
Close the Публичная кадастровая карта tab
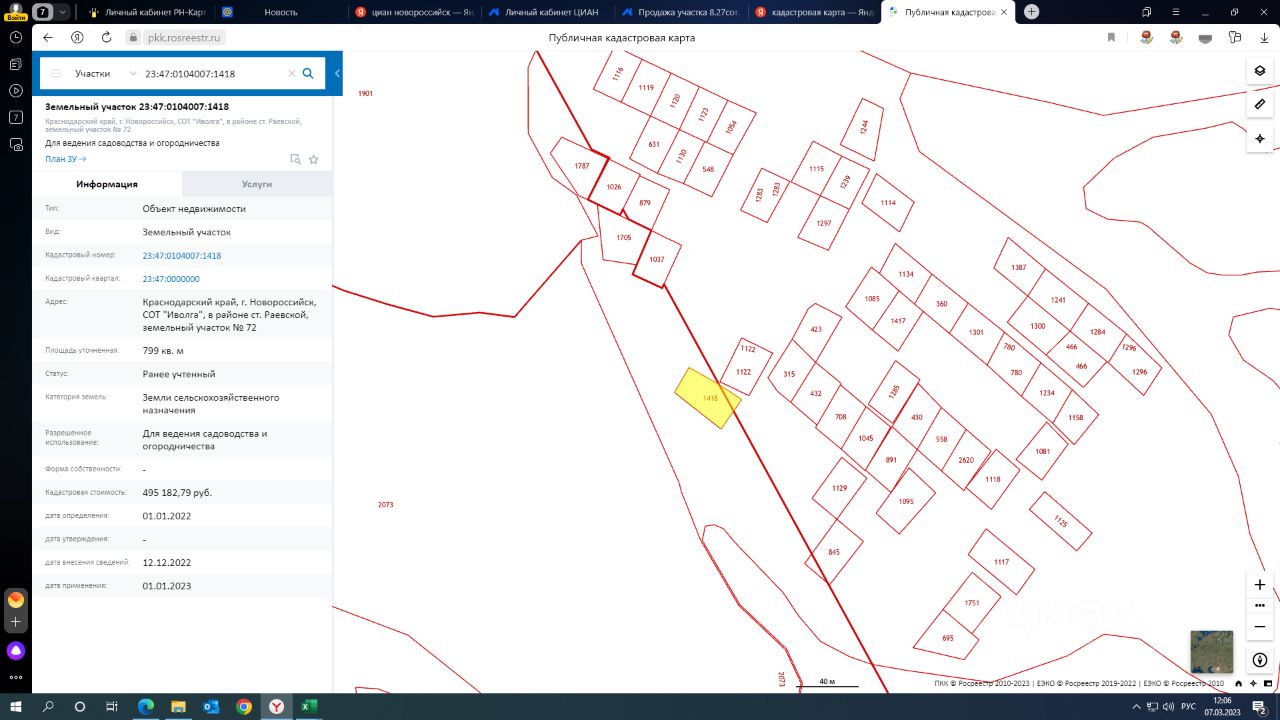[x=1004, y=12]
